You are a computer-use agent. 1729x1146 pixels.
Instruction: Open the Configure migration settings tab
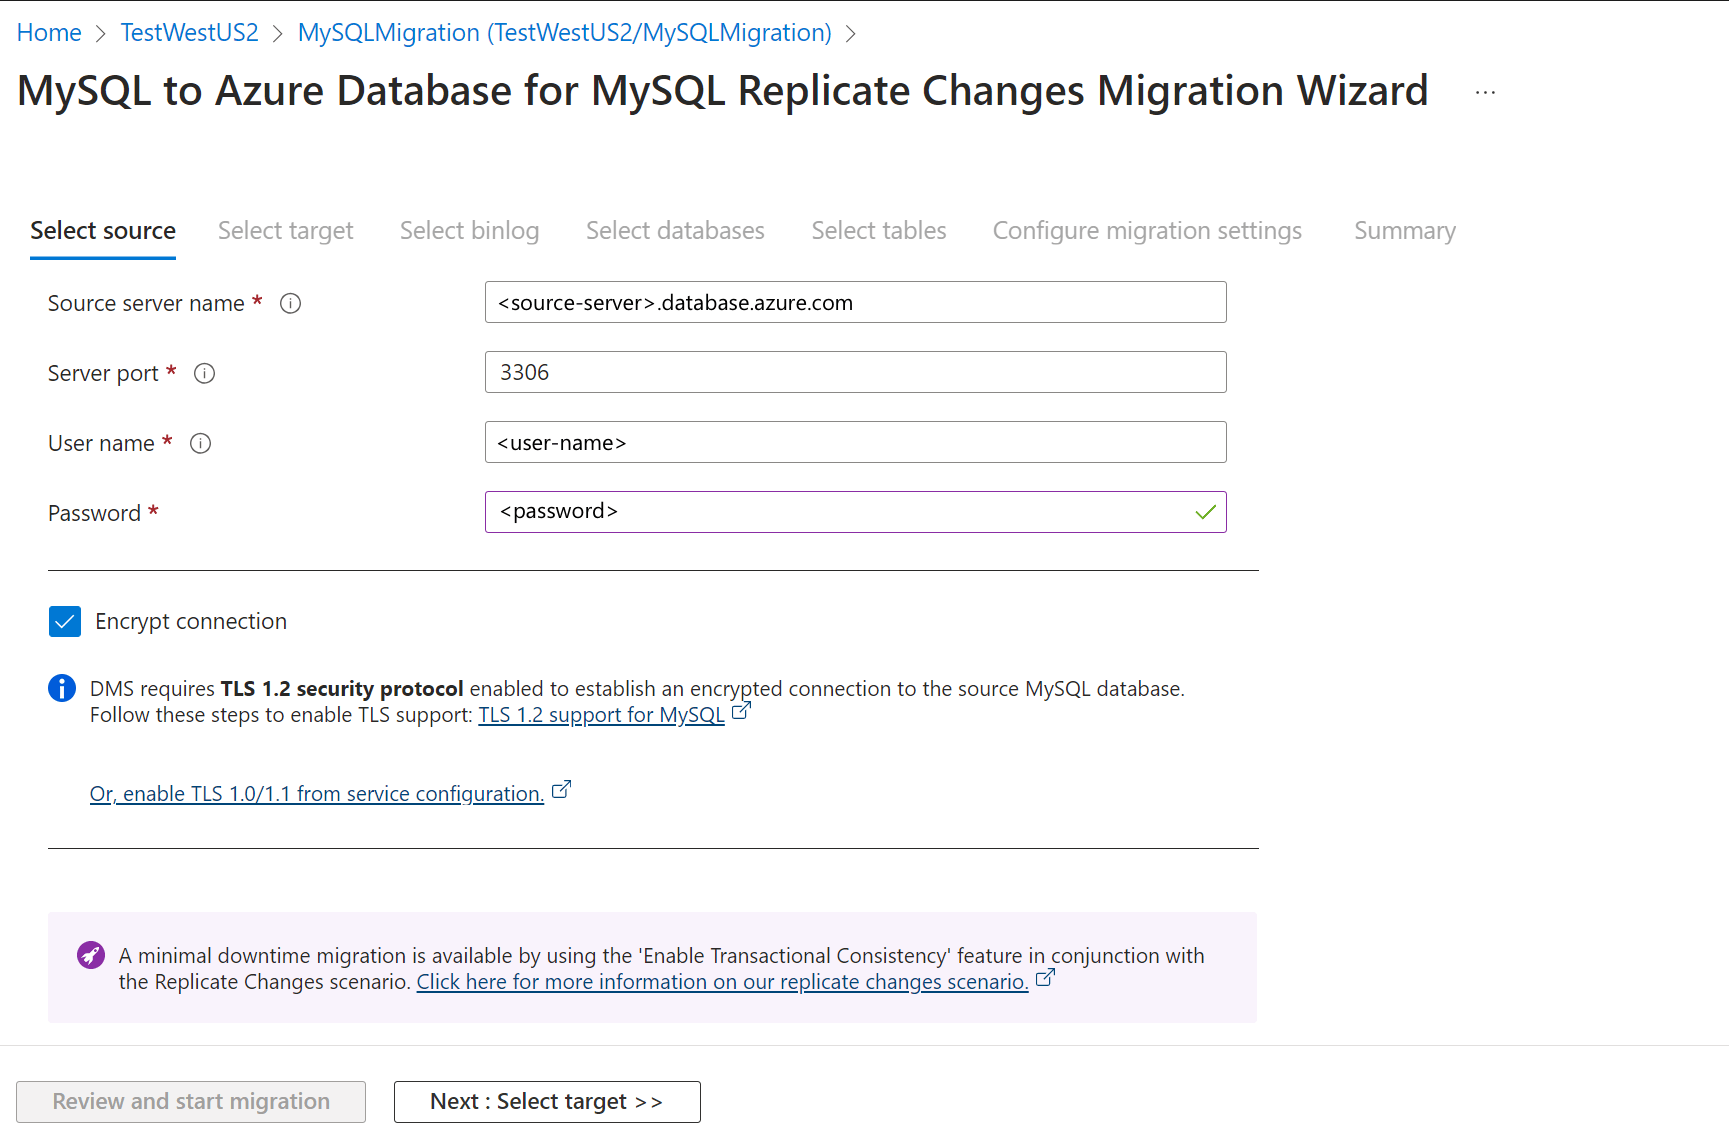pos(1147,231)
